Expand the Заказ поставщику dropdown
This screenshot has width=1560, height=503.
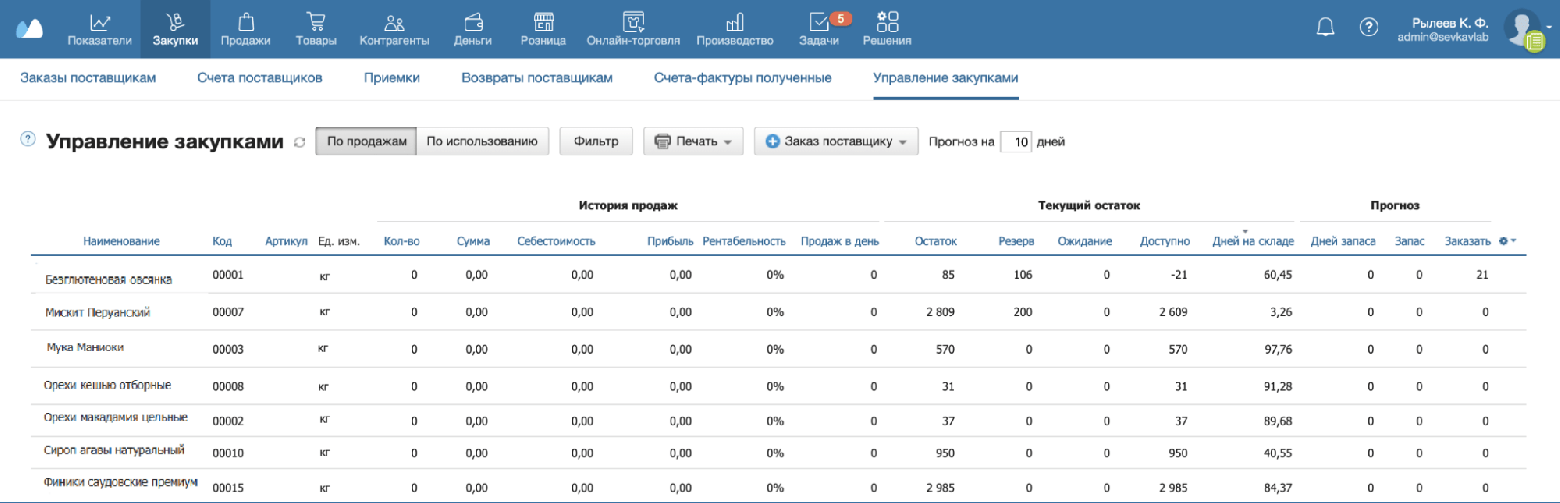coord(836,142)
